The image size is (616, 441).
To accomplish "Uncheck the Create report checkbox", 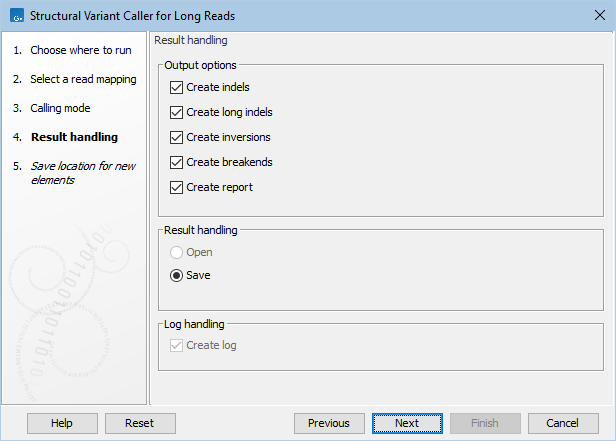I will click(177, 187).
